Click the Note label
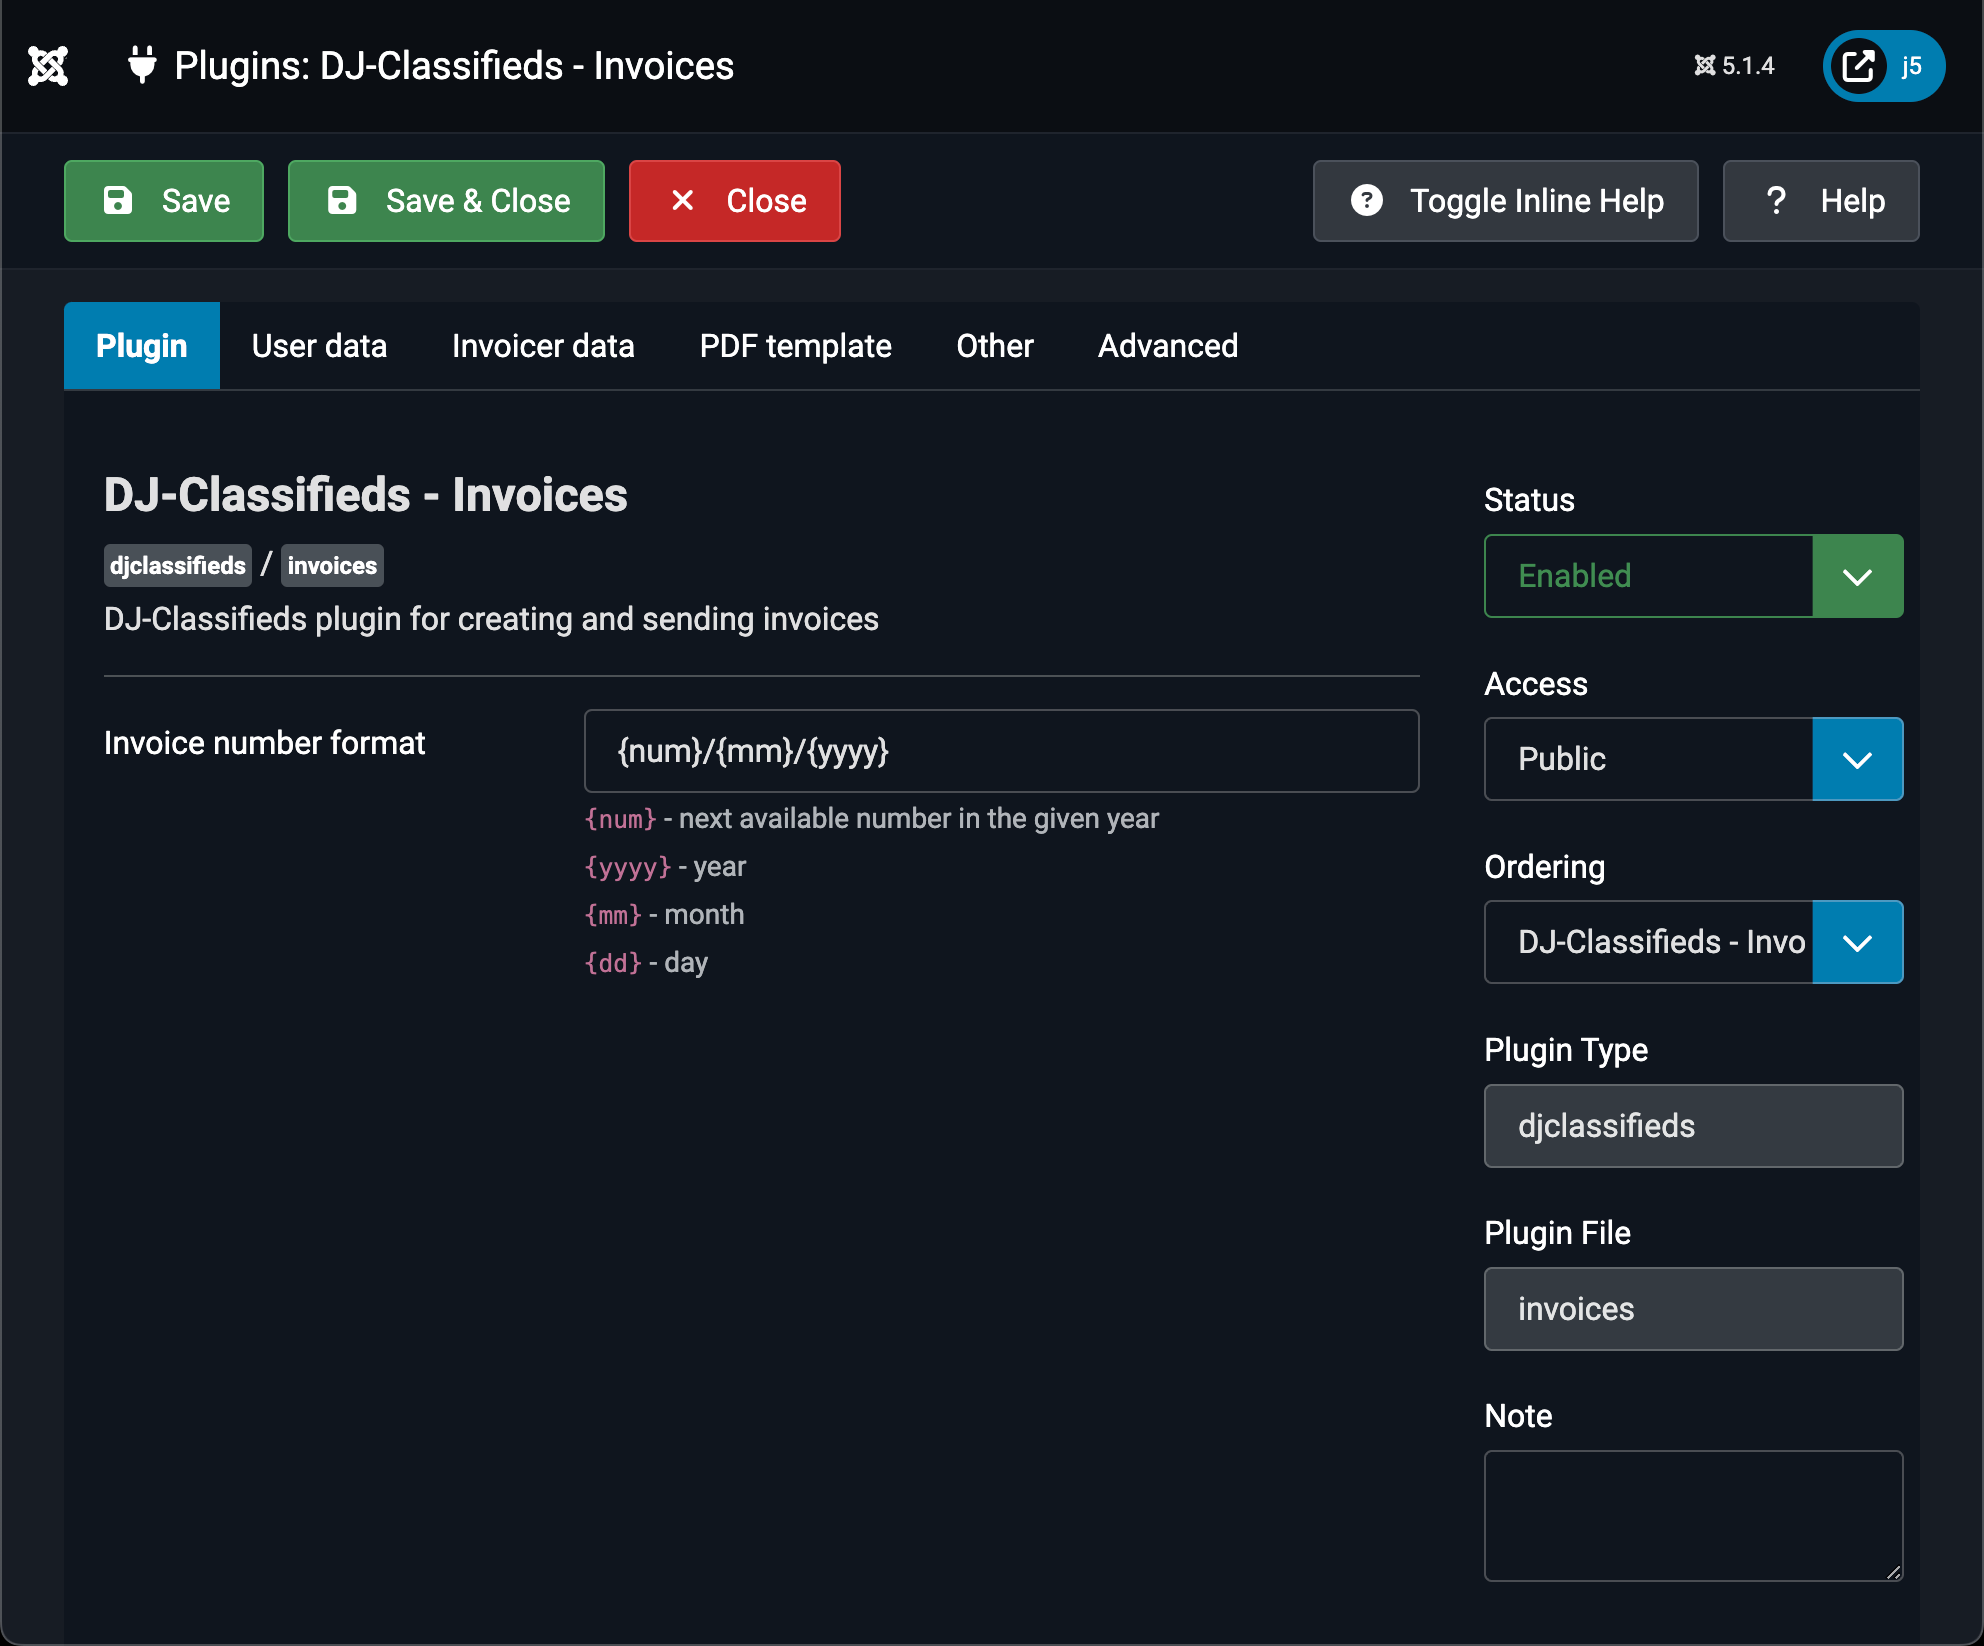Image resolution: width=1984 pixels, height=1646 pixels. (1518, 1416)
